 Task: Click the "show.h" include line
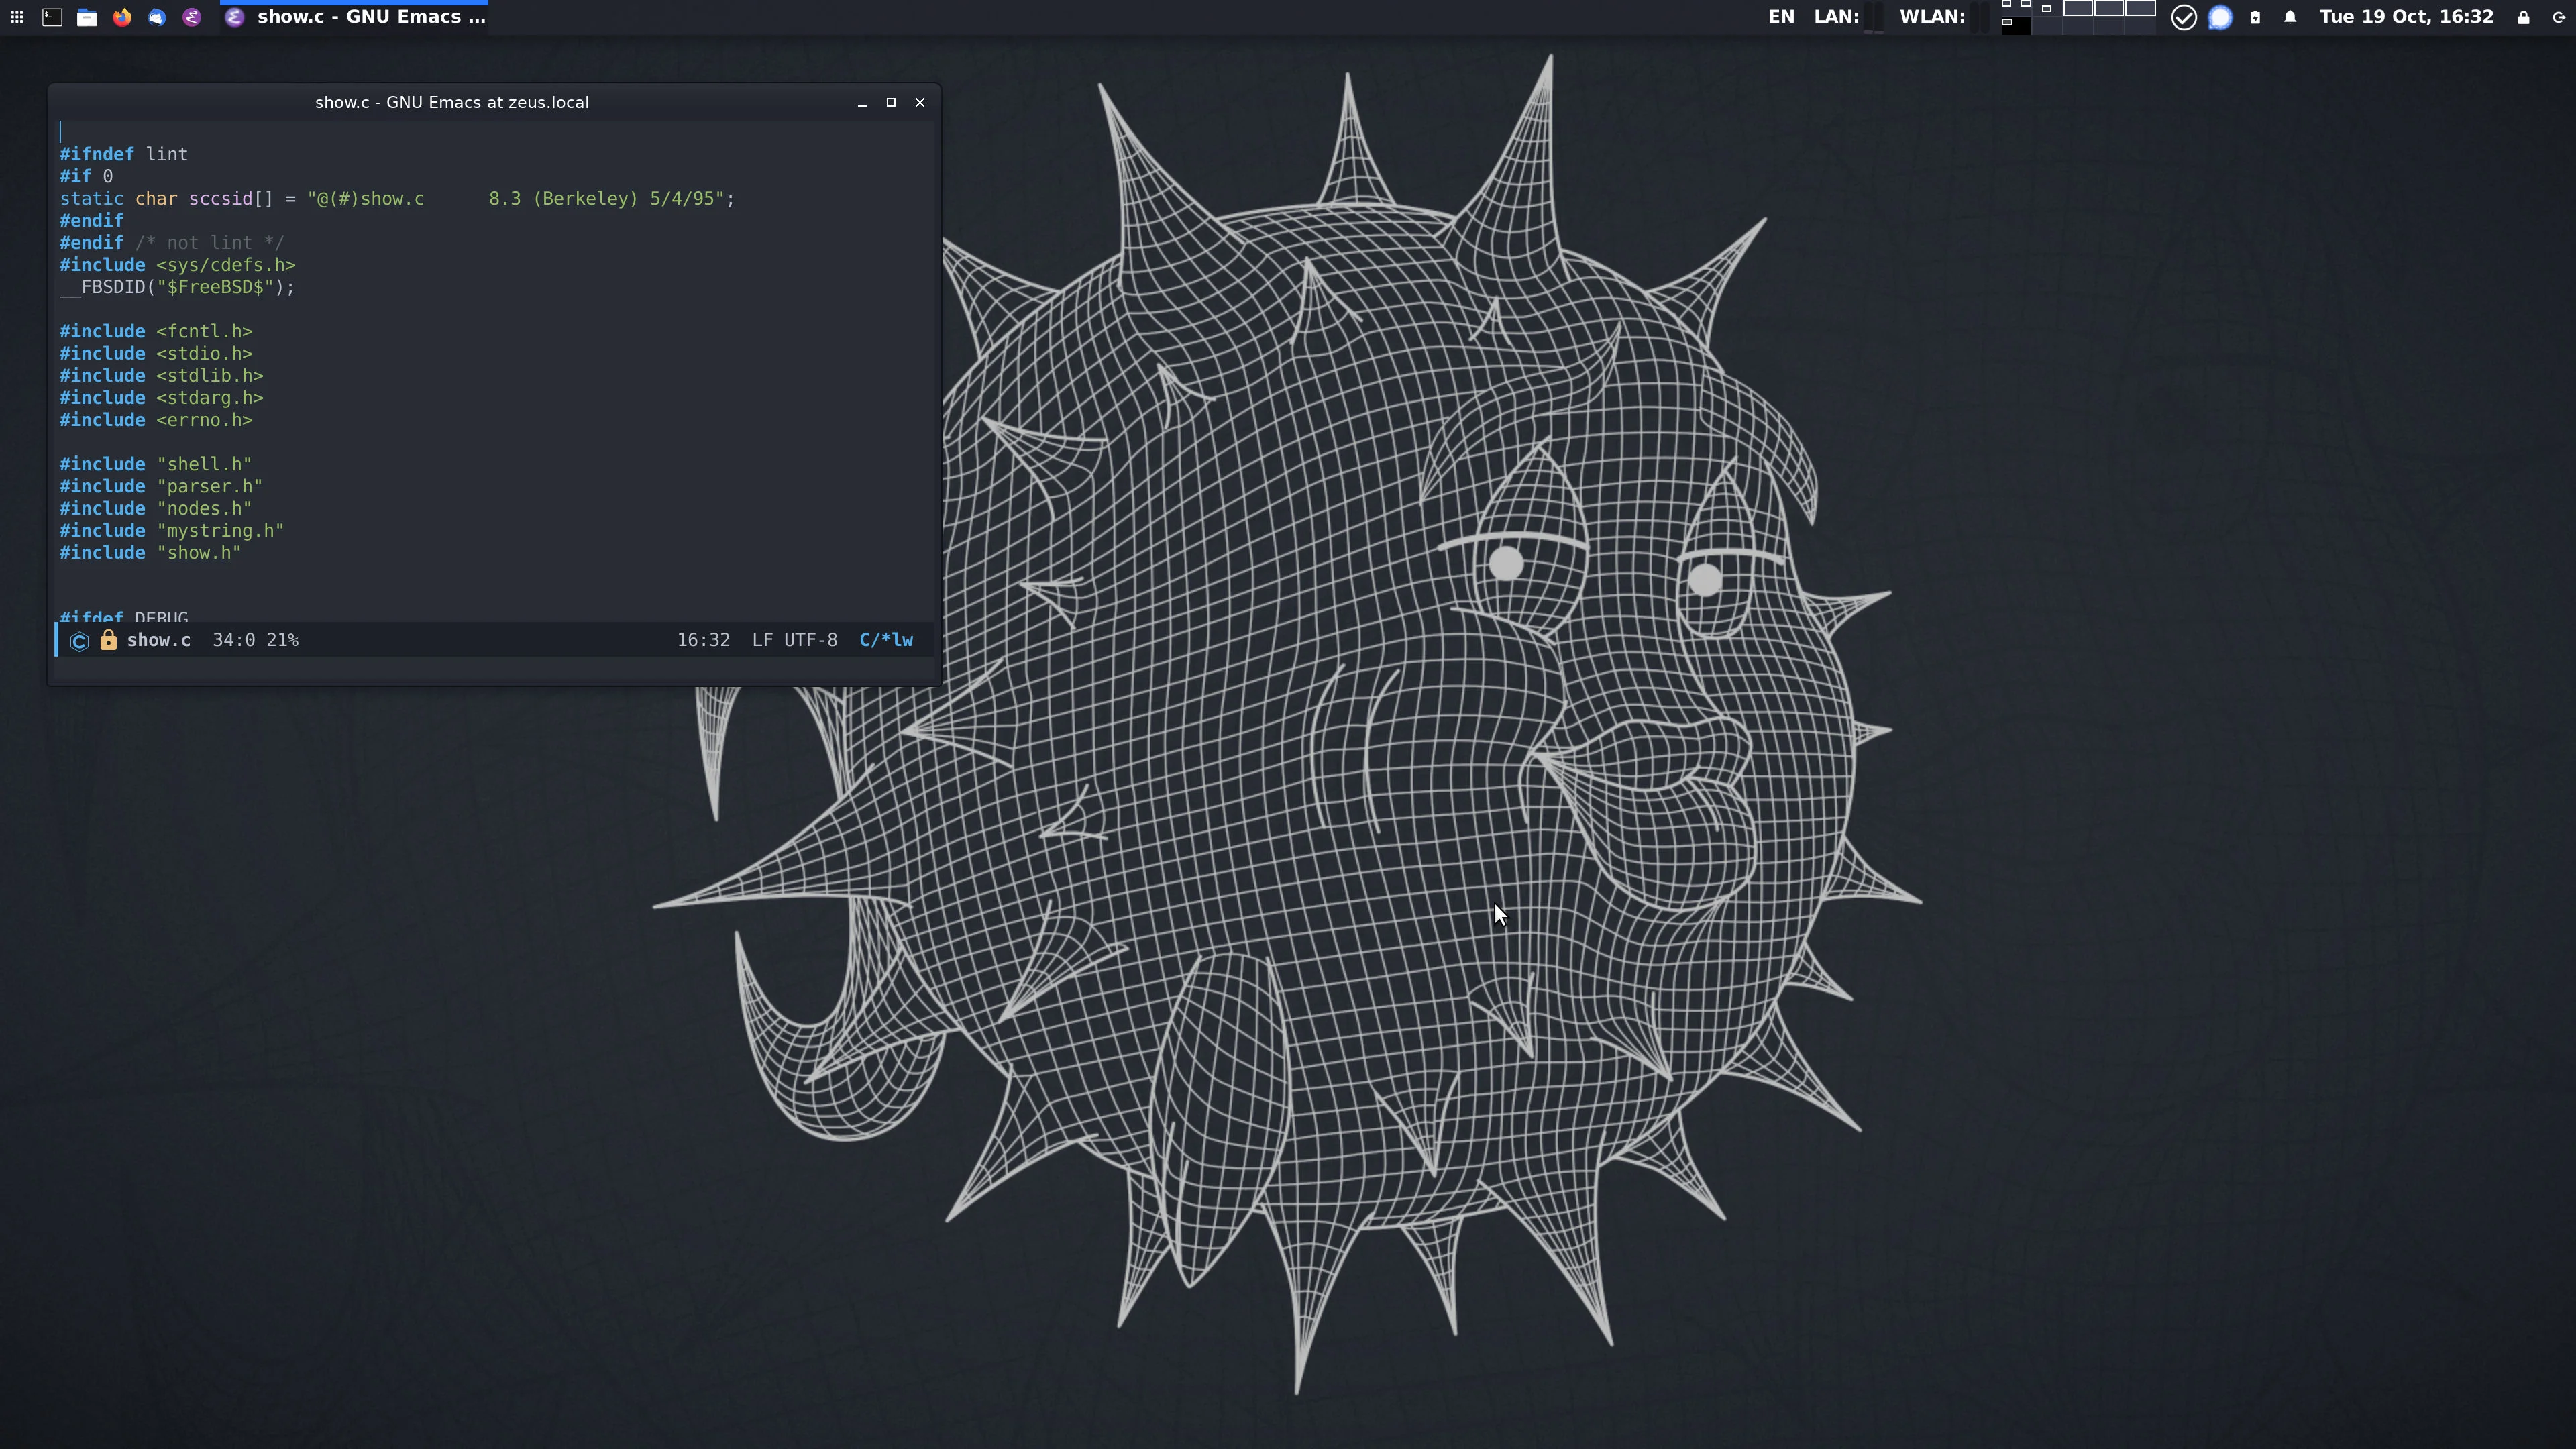tap(150, 553)
